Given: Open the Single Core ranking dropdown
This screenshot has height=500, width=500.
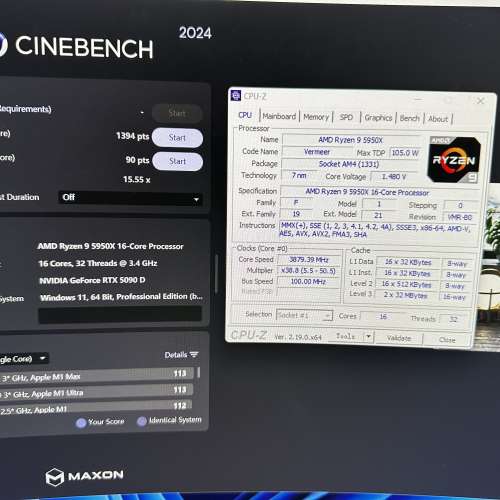Looking at the screenshot, I should coord(23,359).
